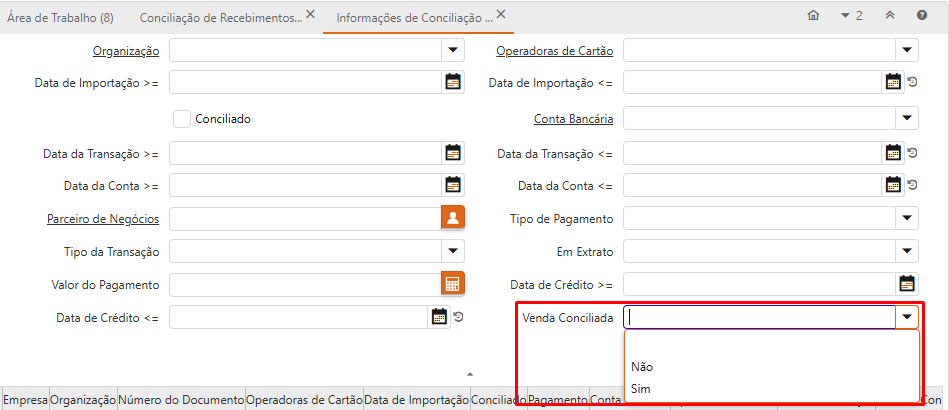Viewport: 949px width, 410px height.
Task: Open the Tipo da Transação dropdown
Action: tap(453, 251)
